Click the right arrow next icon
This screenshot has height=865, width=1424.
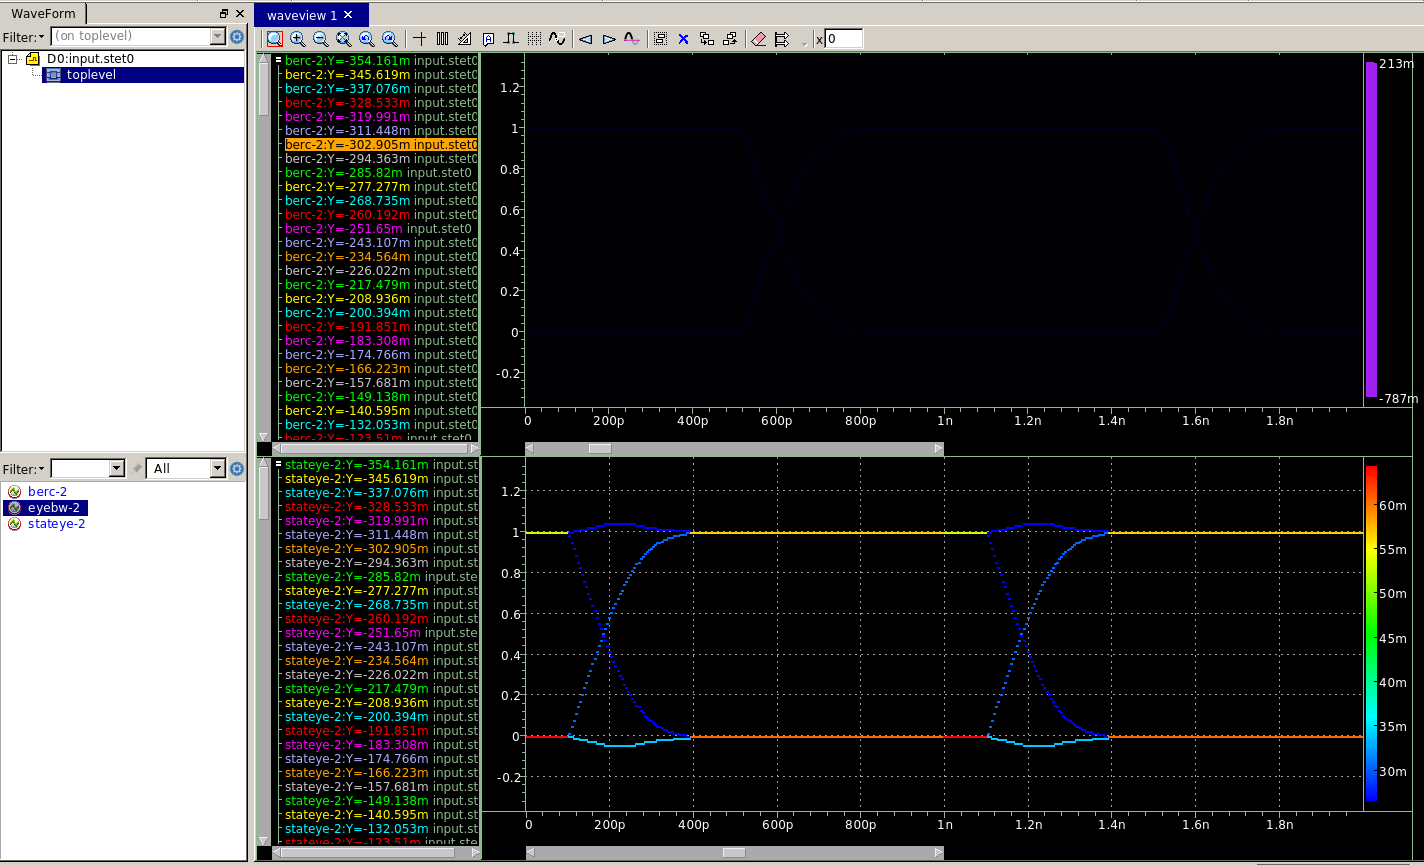(608, 39)
